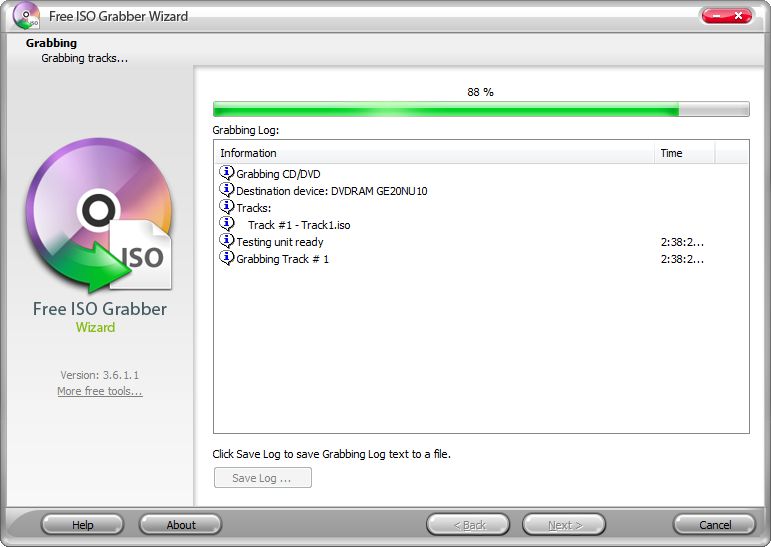
Task: Click the info icon beside Grabbing Track # 1
Action: tap(226, 258)
